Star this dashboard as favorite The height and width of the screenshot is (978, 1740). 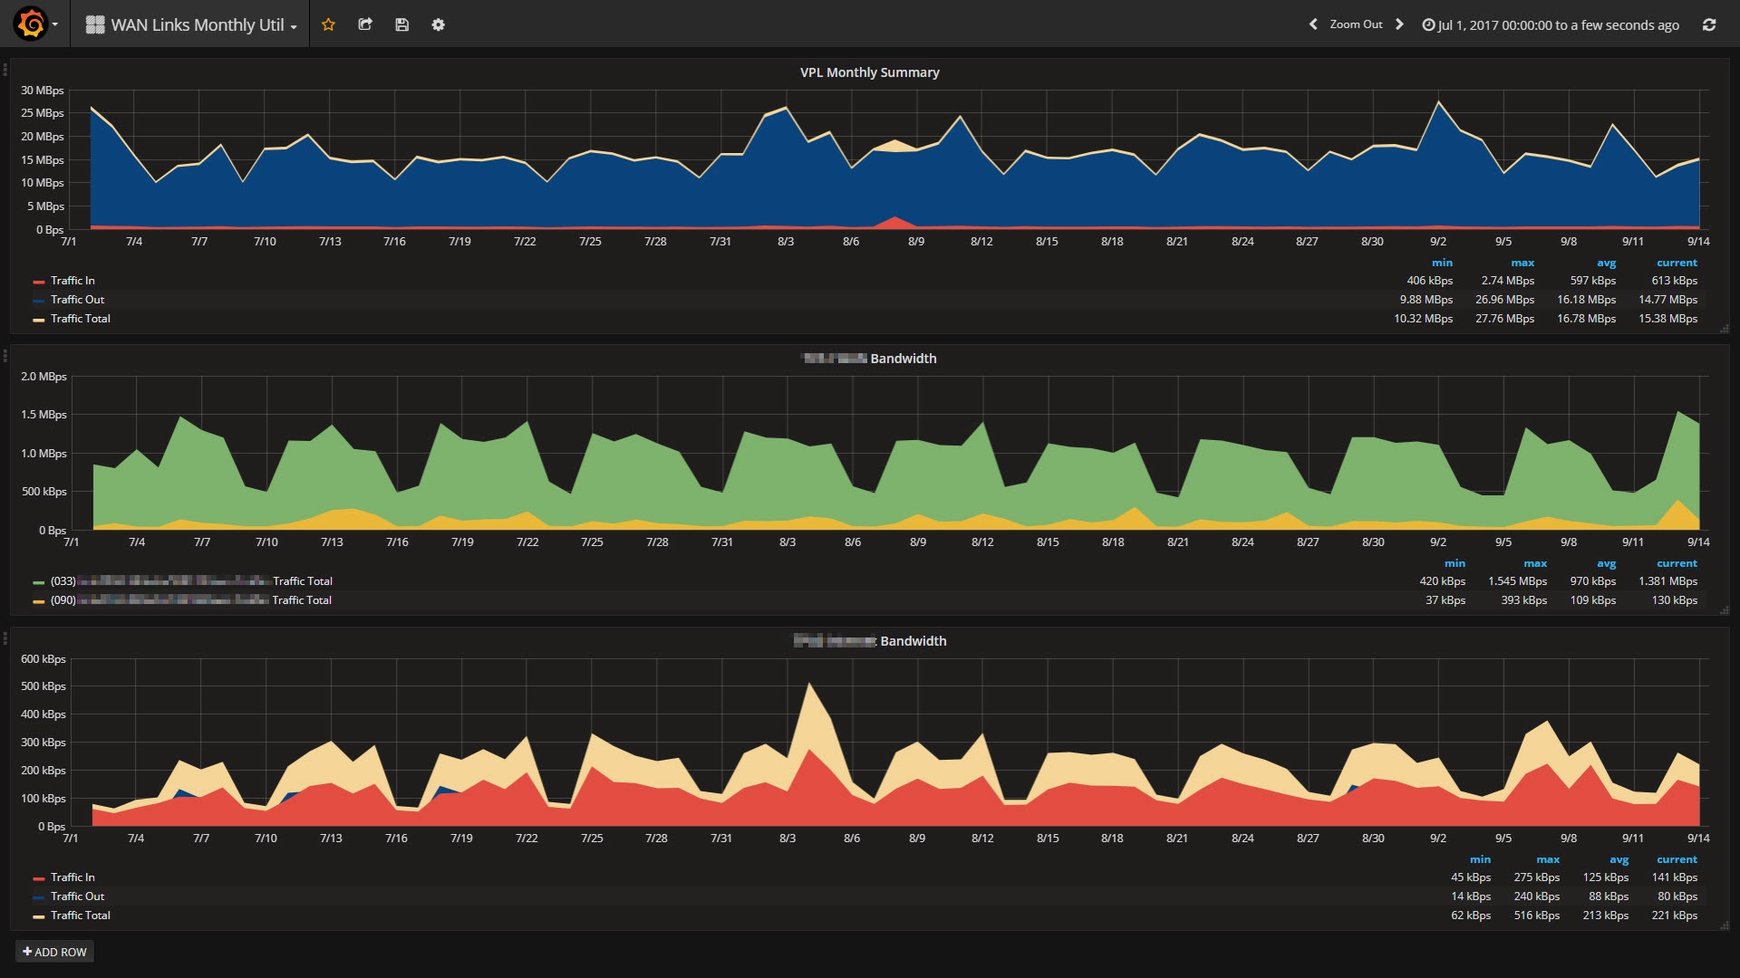click(328, 24)
